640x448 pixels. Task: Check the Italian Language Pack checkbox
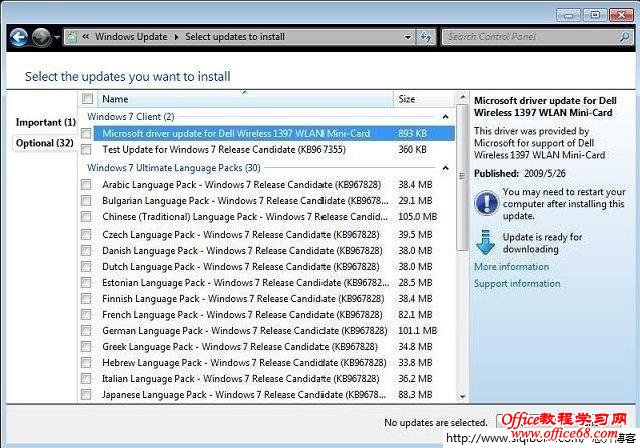[86, 379]
